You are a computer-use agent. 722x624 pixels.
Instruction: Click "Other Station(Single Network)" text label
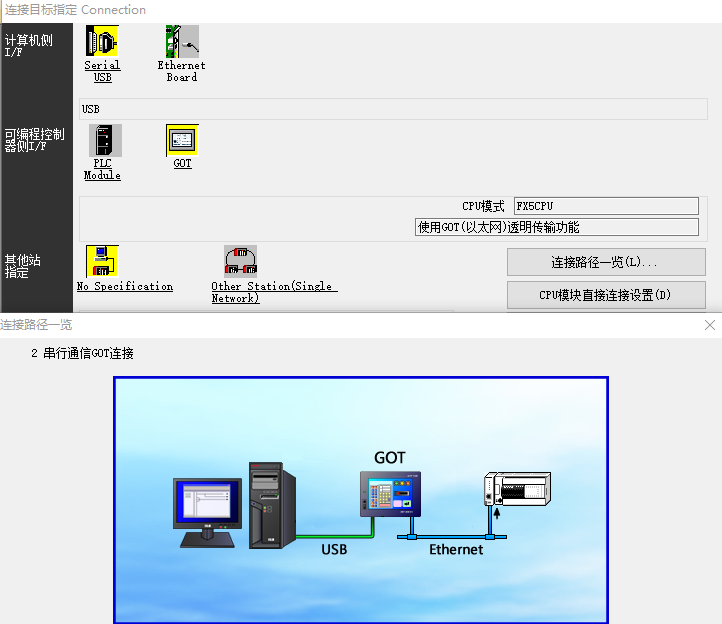273,292
